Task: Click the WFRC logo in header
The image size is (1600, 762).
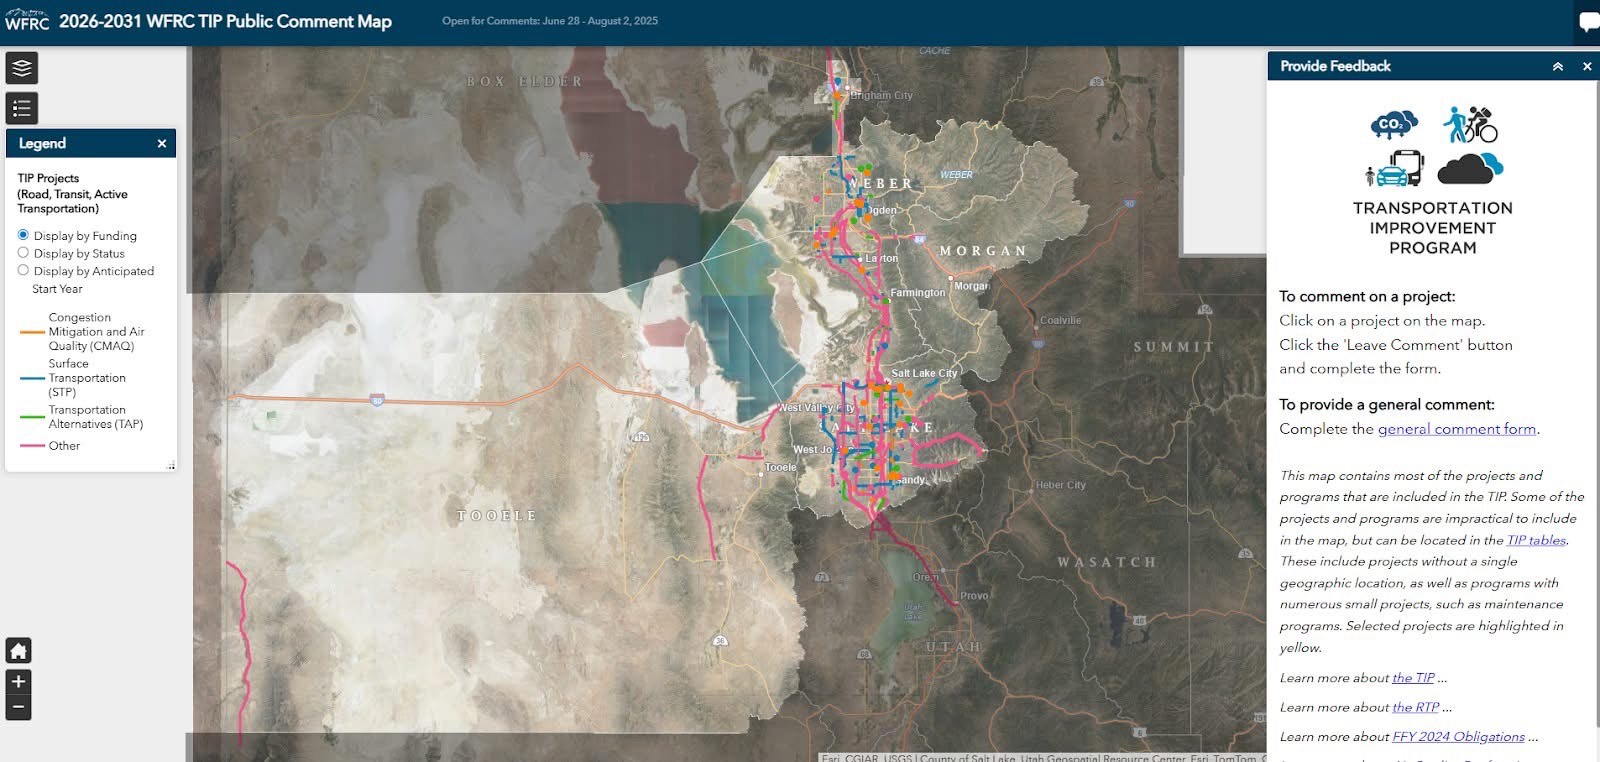Action: (x=27, y=21)
